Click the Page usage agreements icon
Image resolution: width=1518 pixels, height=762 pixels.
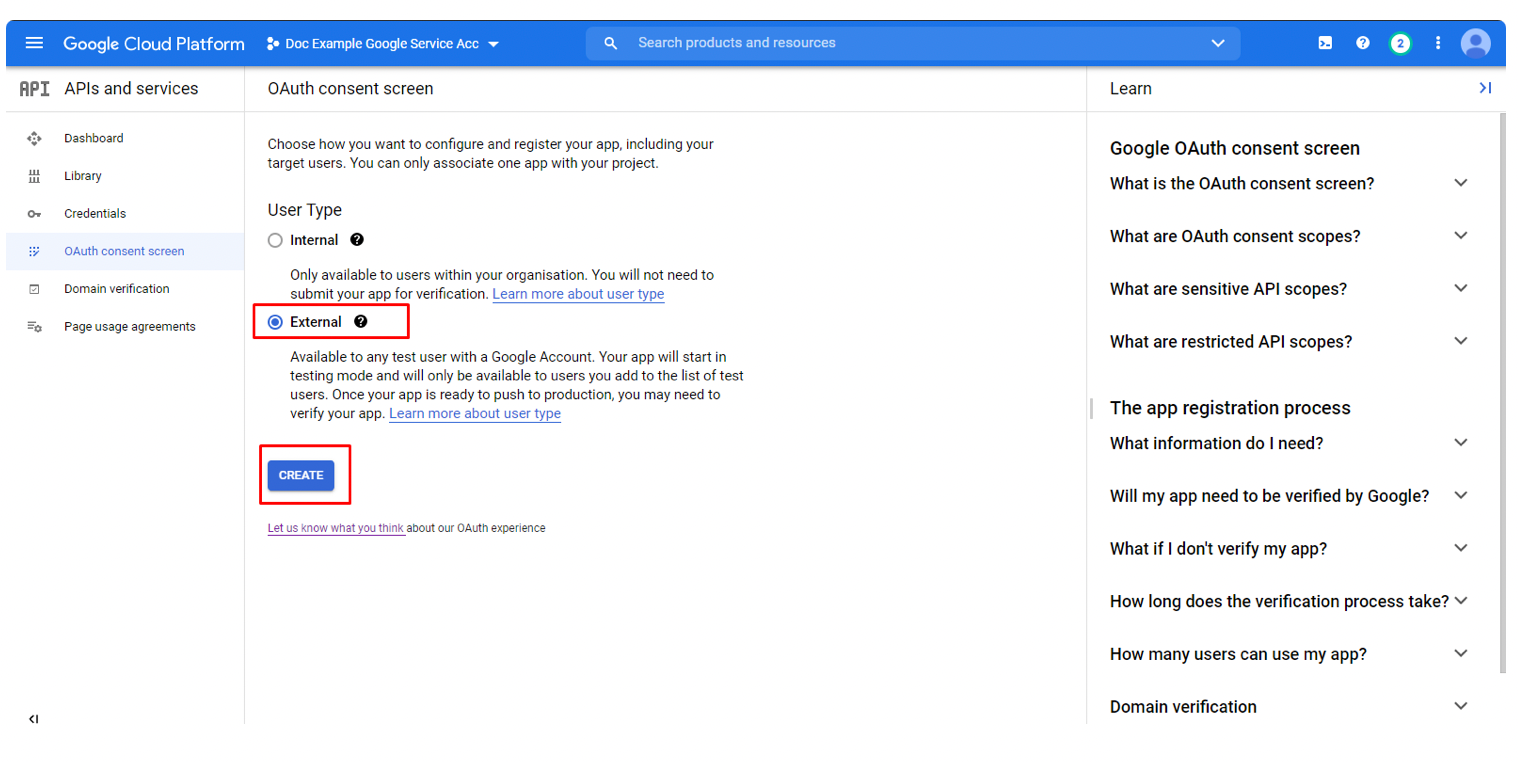[34, 327]
